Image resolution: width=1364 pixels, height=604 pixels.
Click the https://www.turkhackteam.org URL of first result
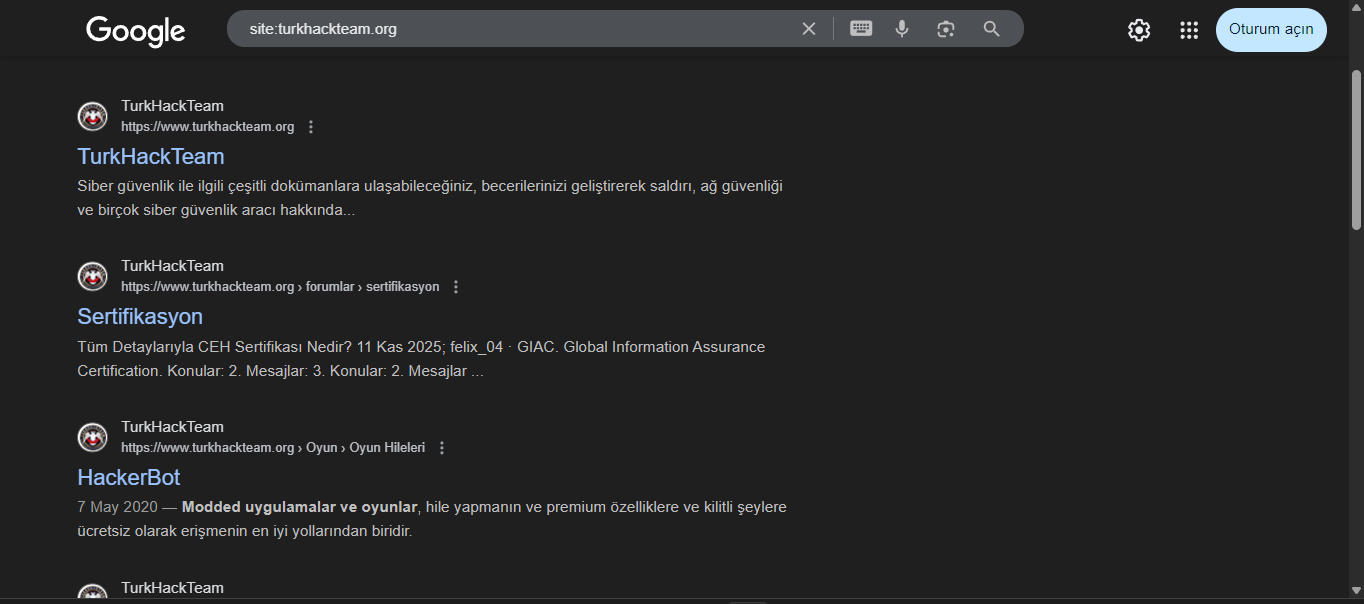pyautogui.click(x=208, y=127)
